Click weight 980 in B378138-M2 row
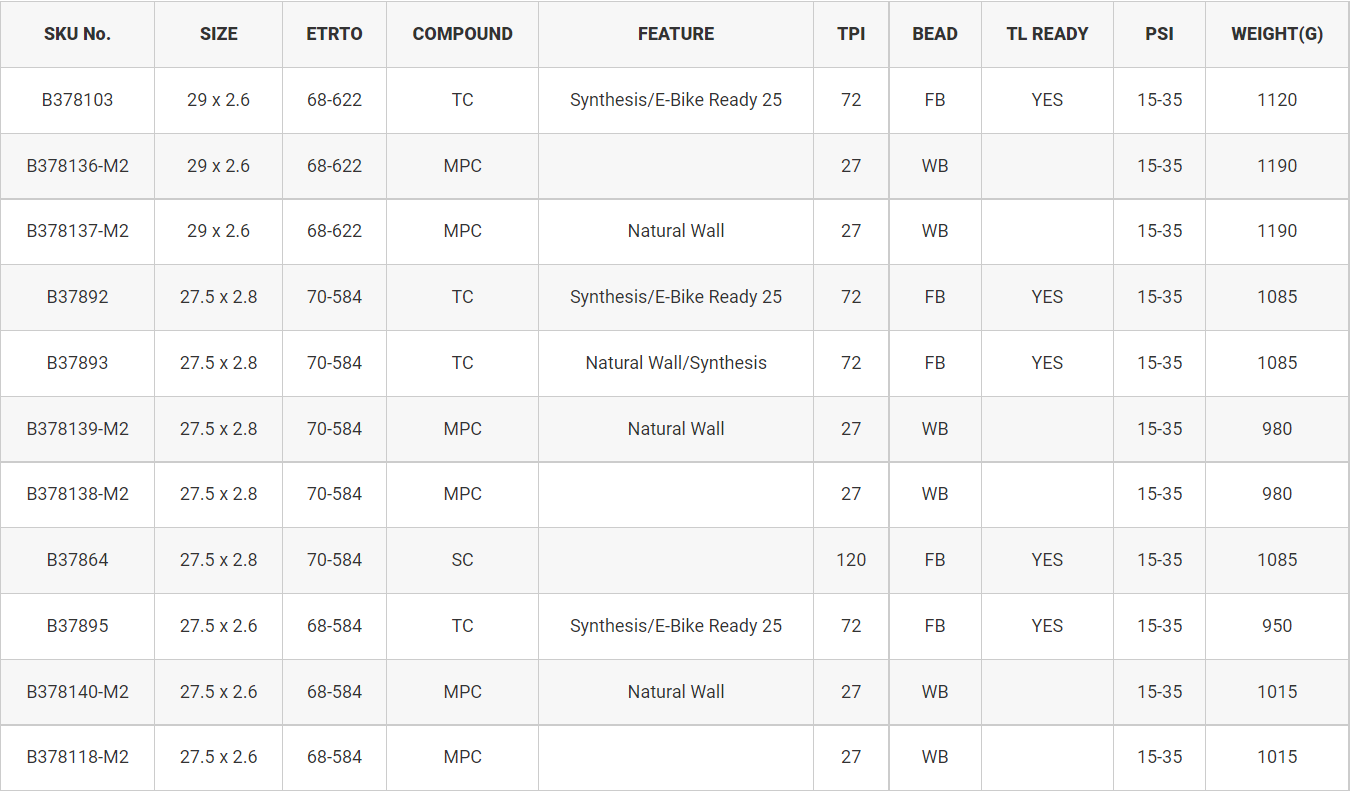The image size is (1352, 792). 1277,494
